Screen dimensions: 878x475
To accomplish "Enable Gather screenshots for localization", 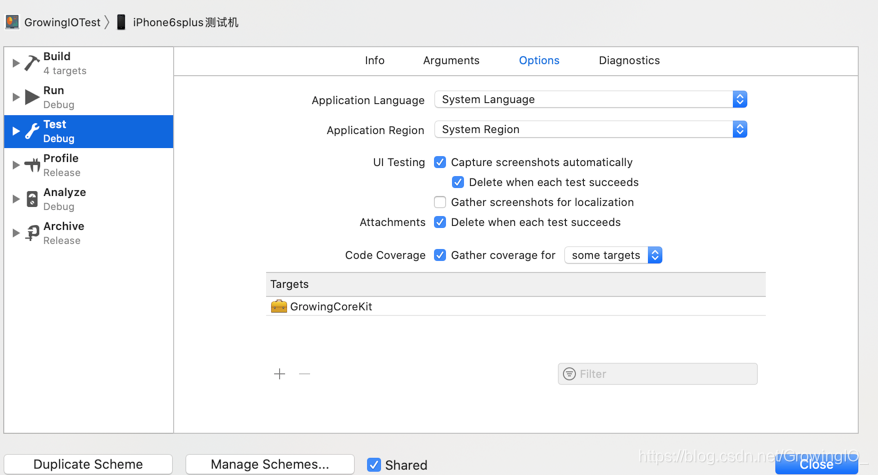I will [x=440, y=202].
